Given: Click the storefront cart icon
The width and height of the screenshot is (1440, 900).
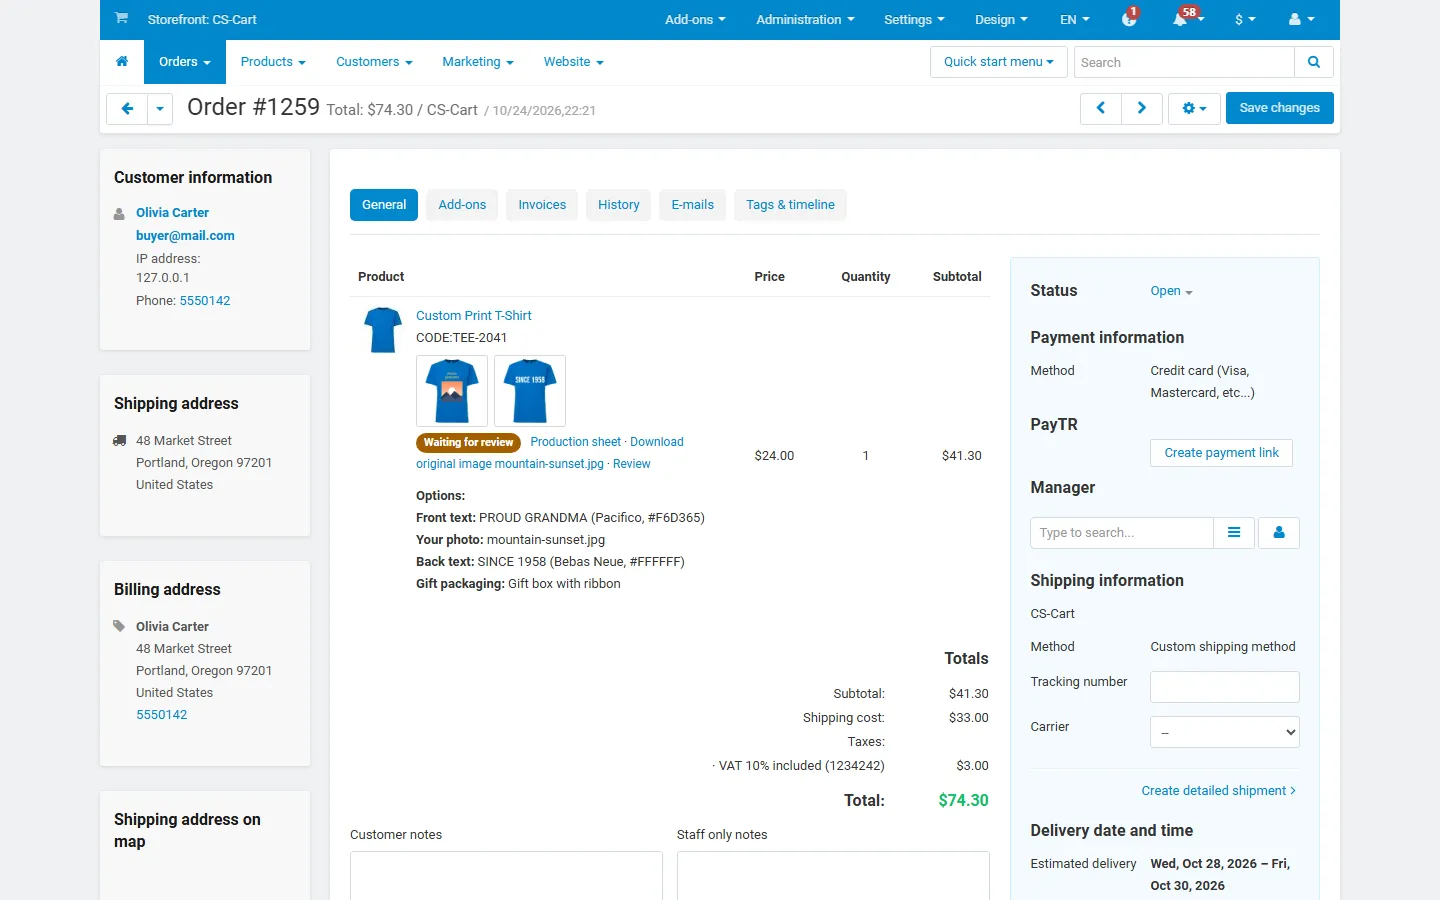Looking at the screenshot, I should (x=121, y=19).
